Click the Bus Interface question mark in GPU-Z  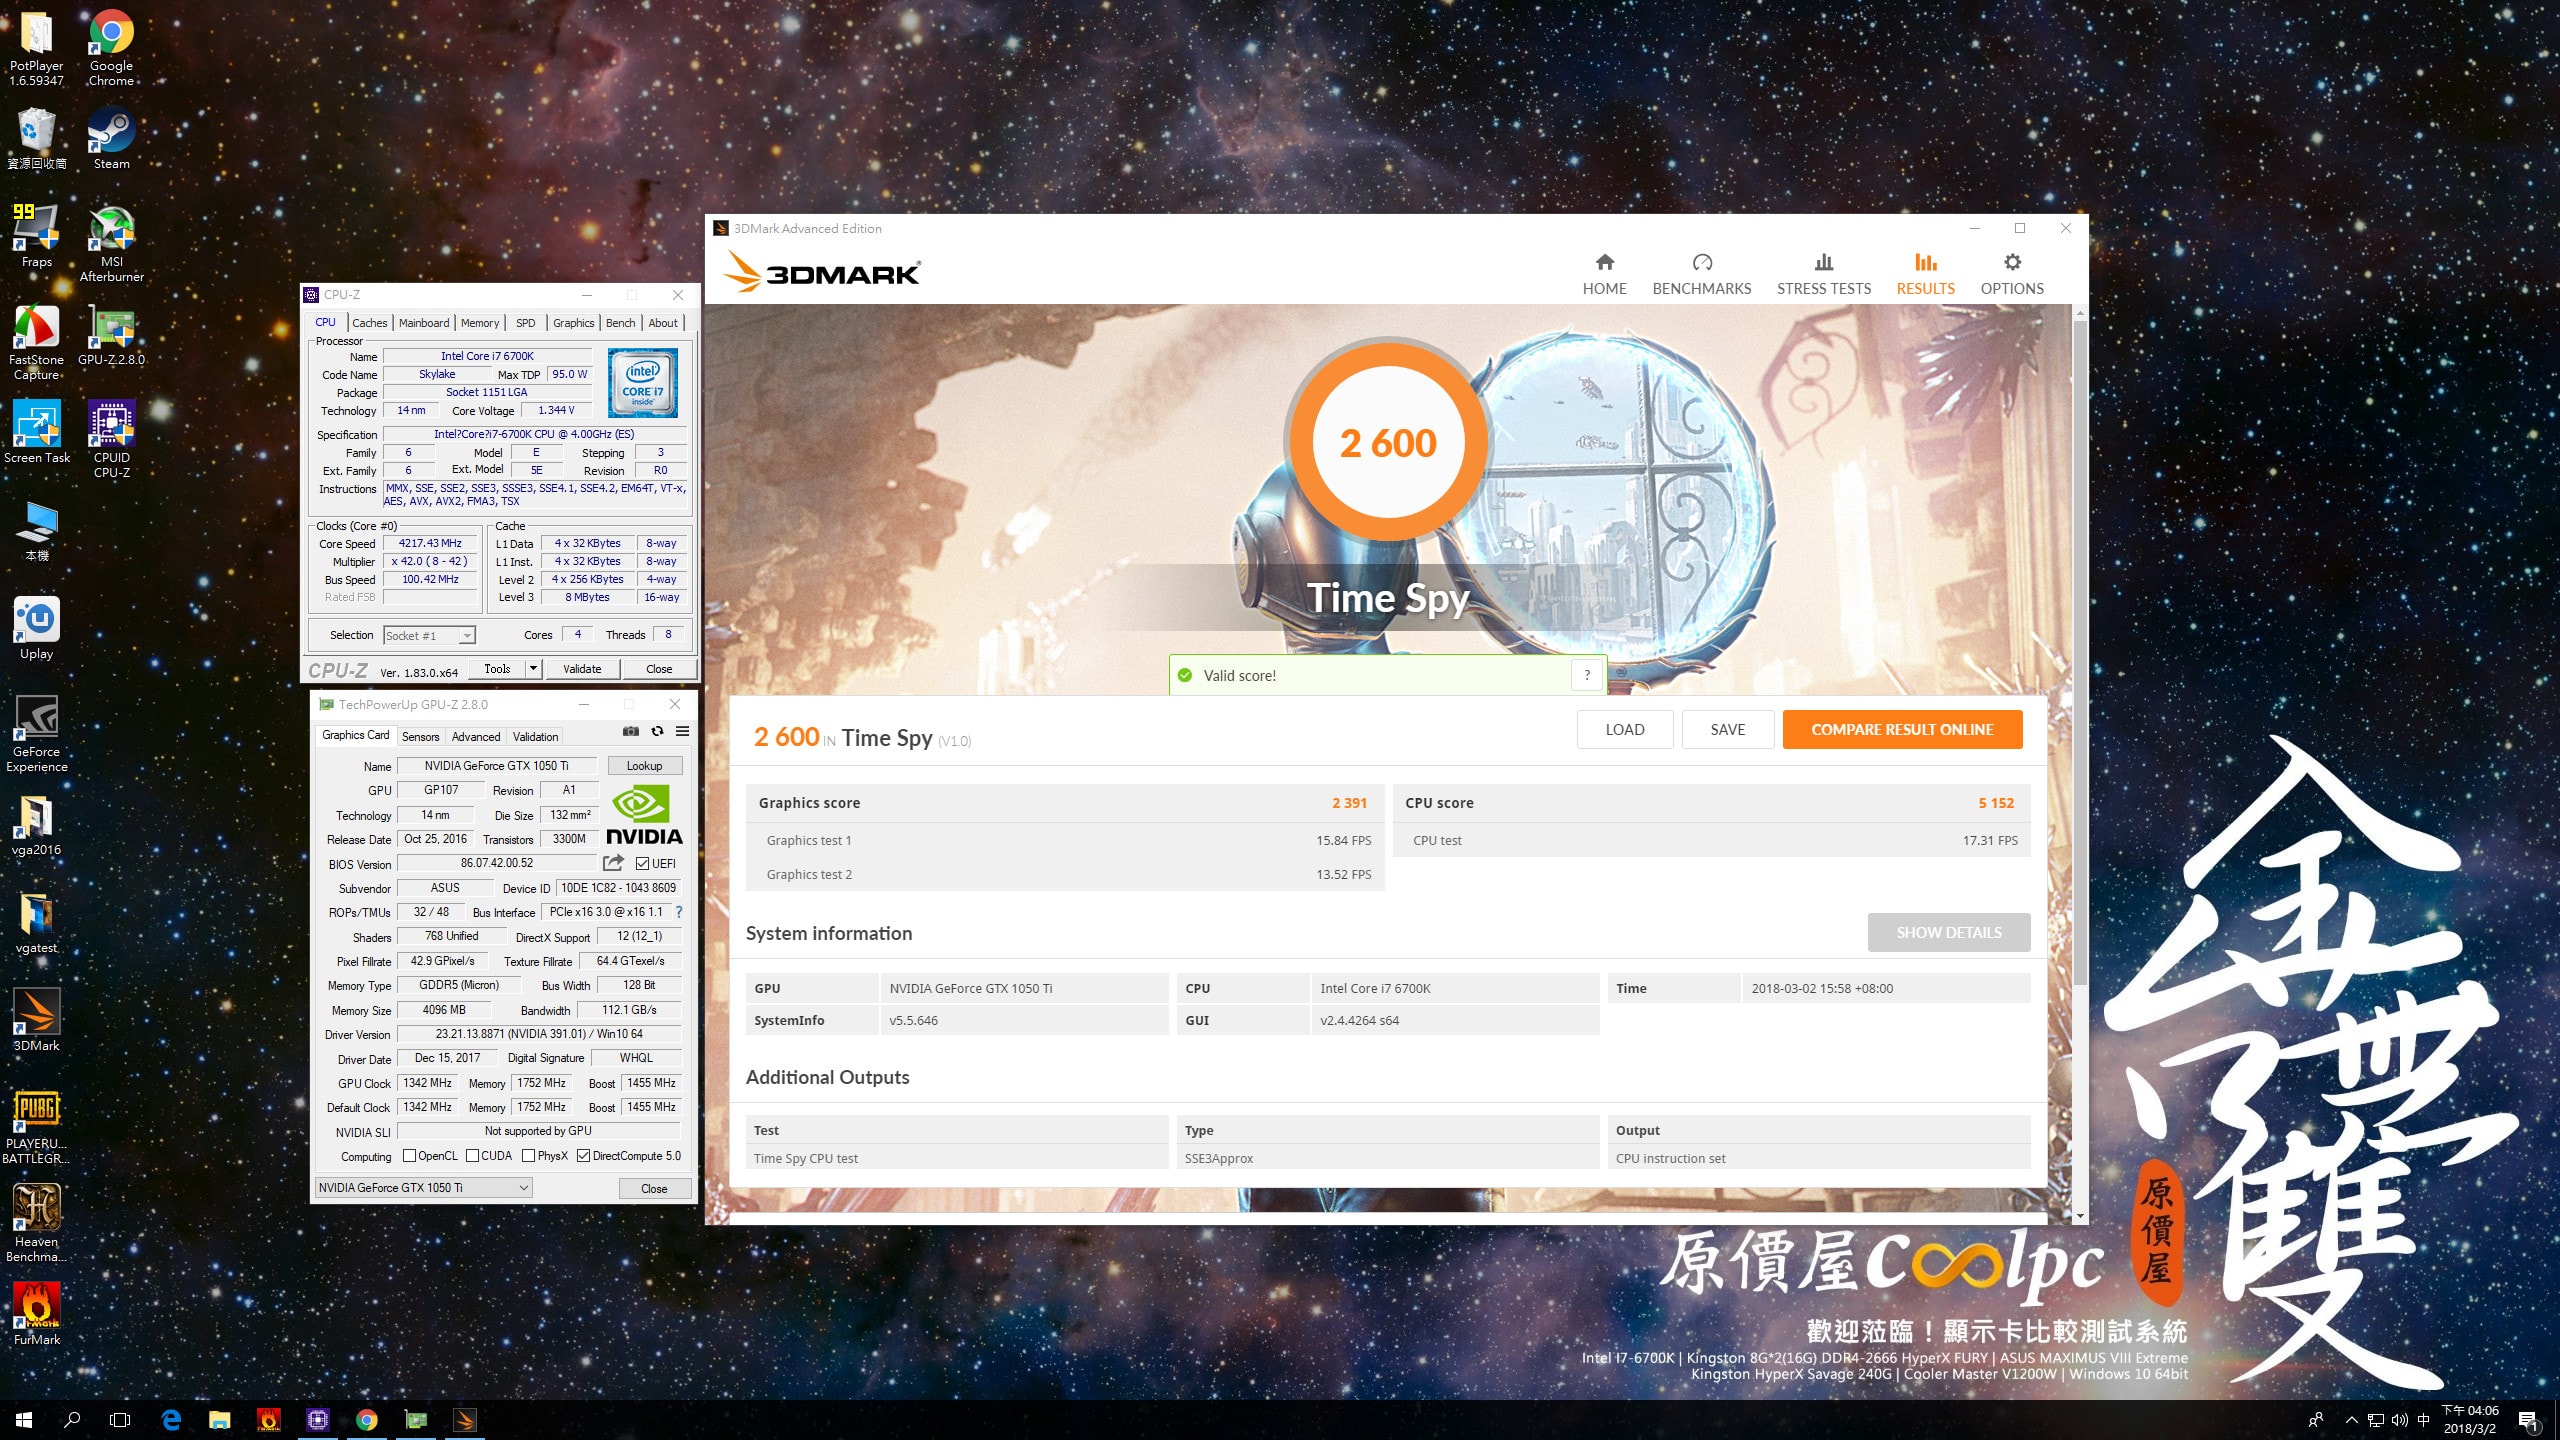679,912
